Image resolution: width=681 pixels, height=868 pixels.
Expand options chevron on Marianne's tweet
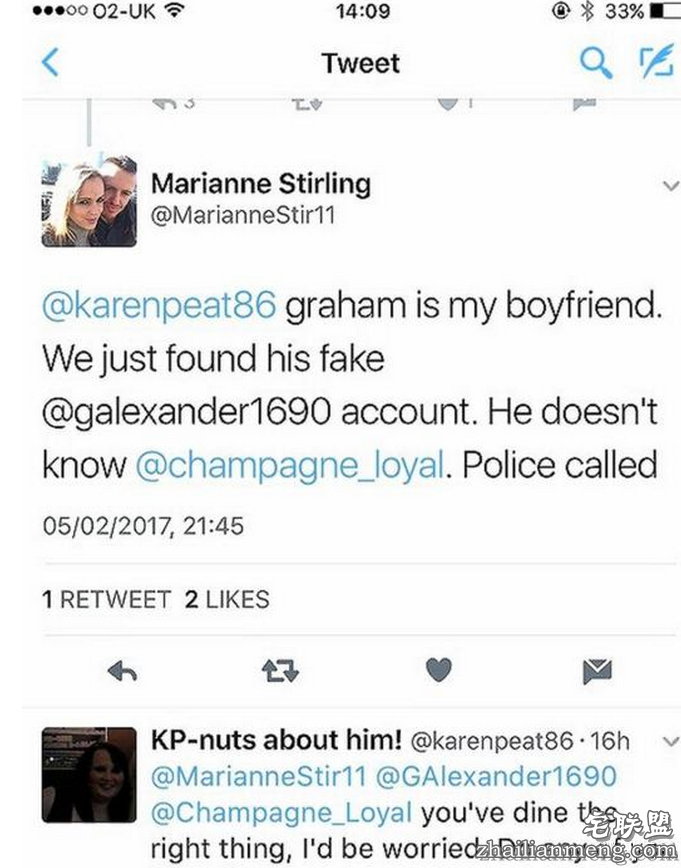tap(671, 186)
